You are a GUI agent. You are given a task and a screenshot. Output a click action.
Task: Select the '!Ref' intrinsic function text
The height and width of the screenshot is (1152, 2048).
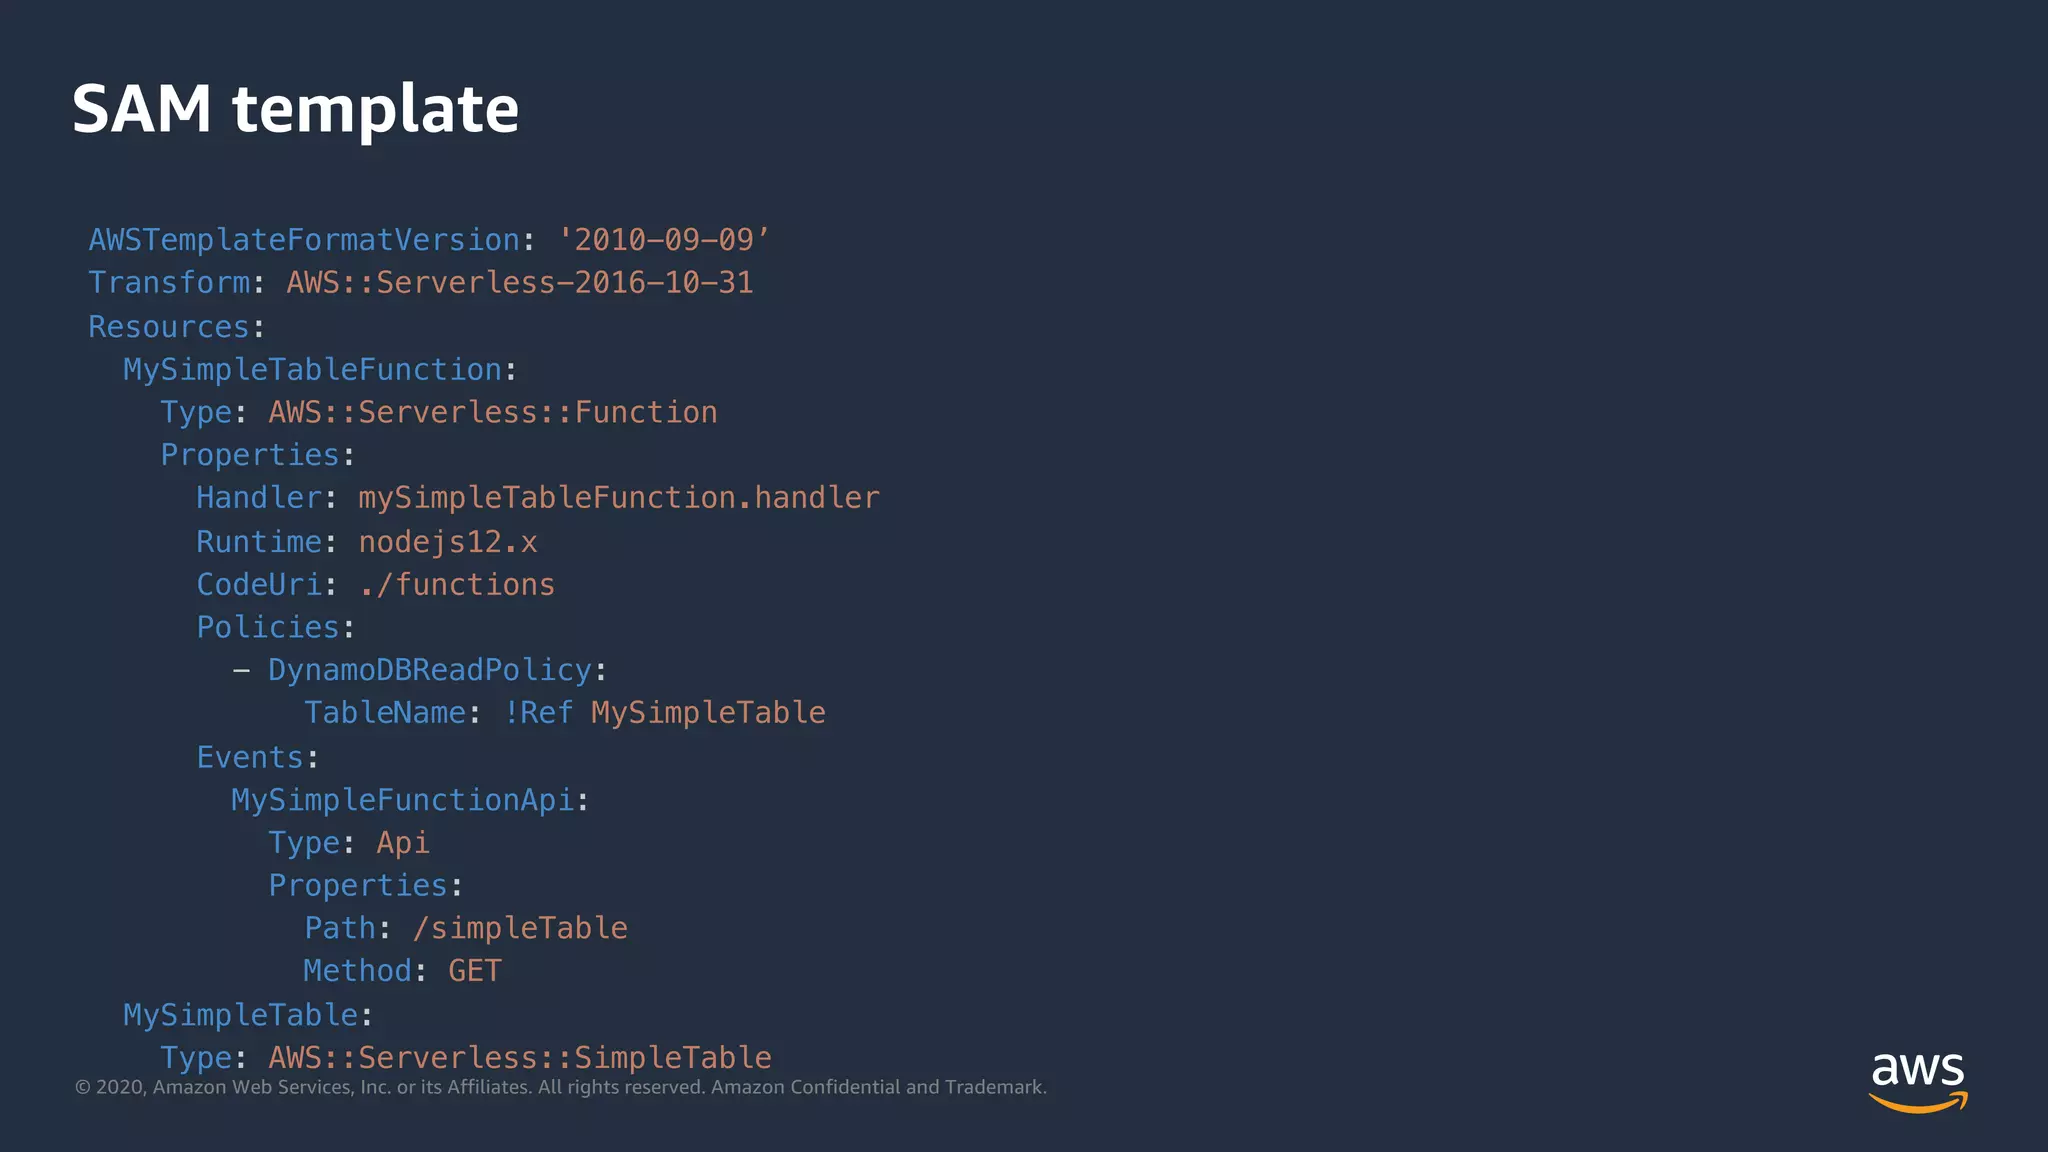click(538, 713)
